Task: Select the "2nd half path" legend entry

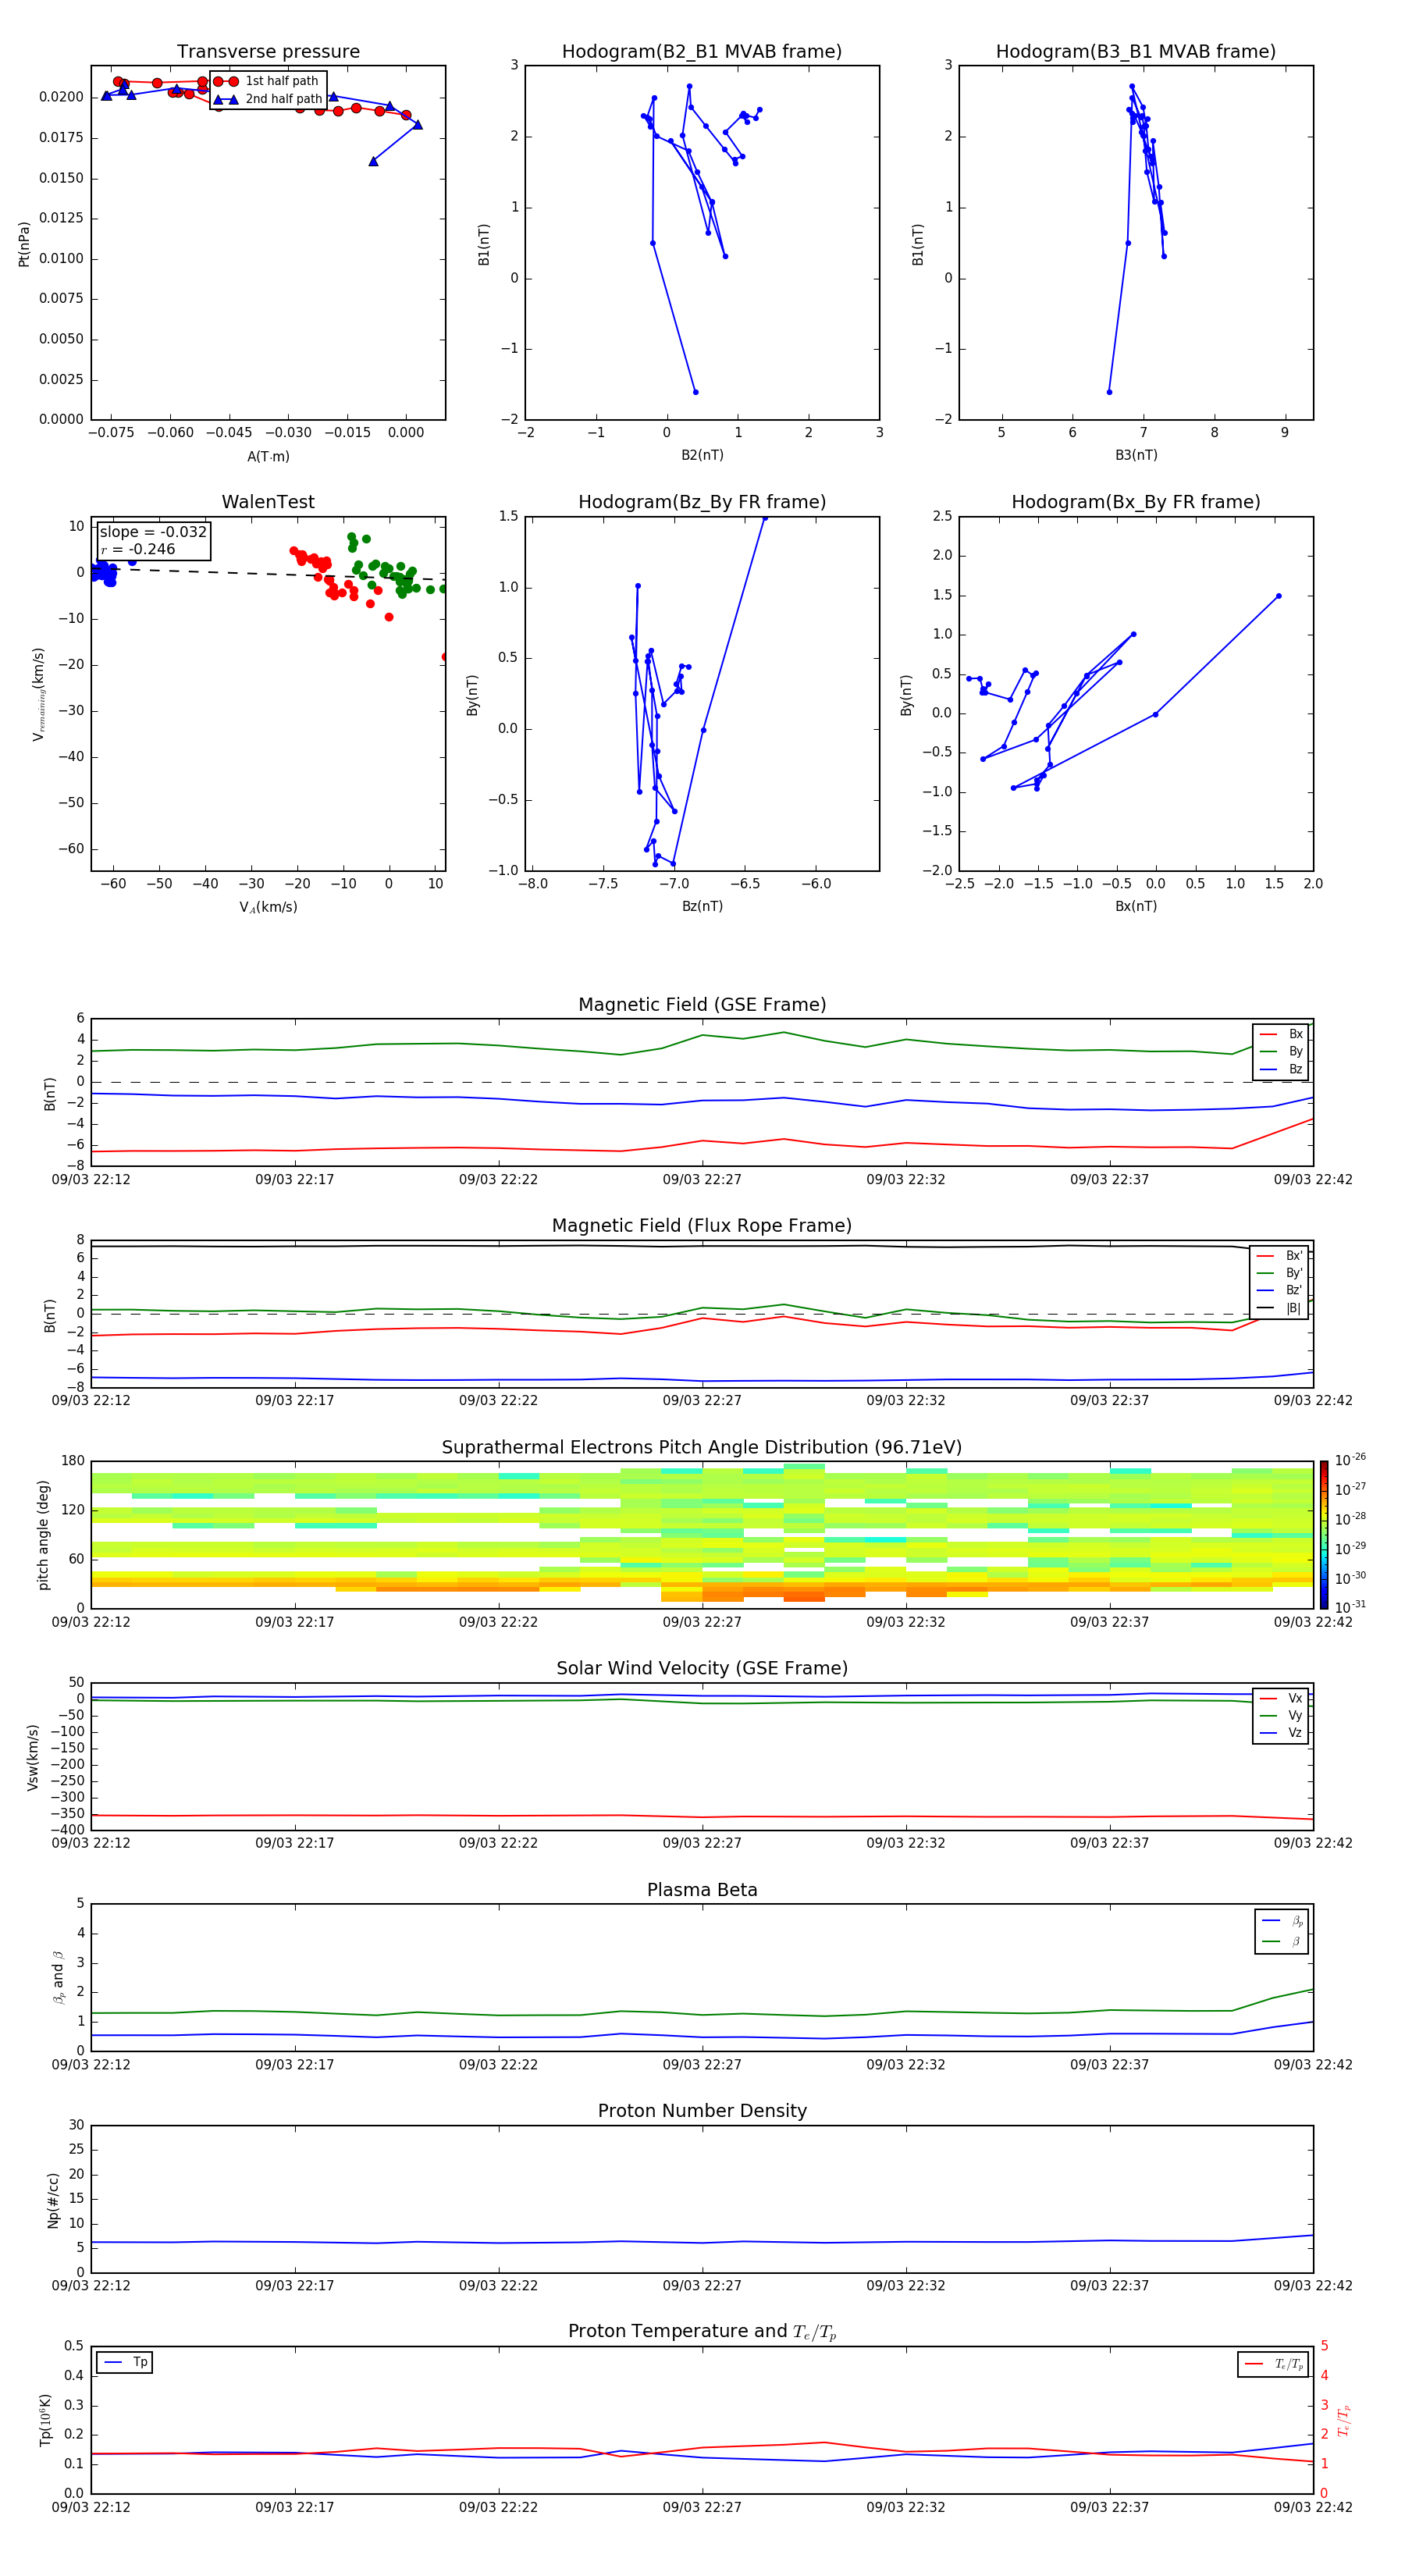Action: [268, 99]
